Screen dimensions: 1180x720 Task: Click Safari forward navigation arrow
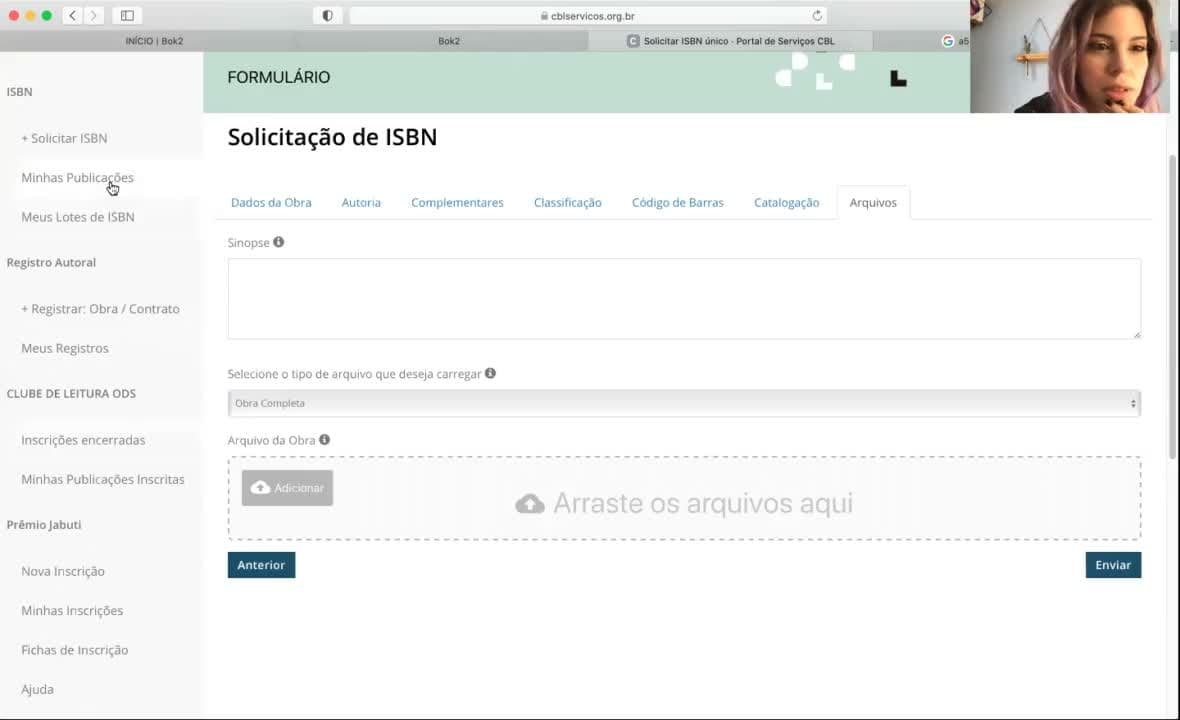tap(93, 15)
